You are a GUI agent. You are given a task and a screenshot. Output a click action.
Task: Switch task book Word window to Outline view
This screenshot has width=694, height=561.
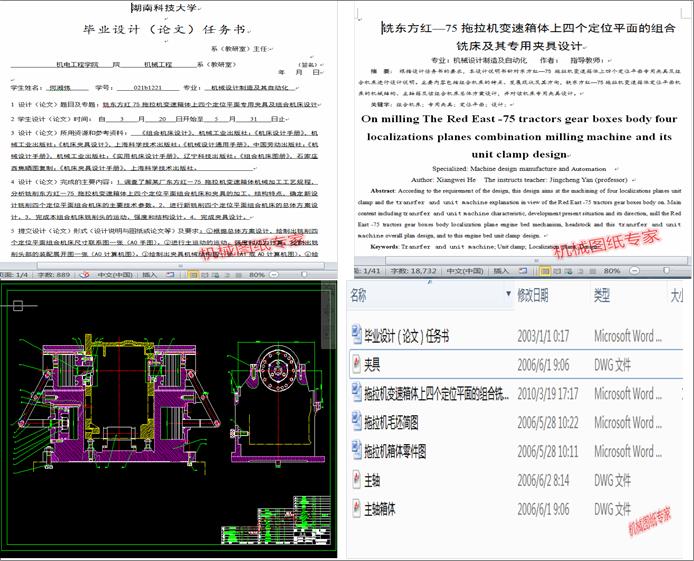click(x=227, y=275)
